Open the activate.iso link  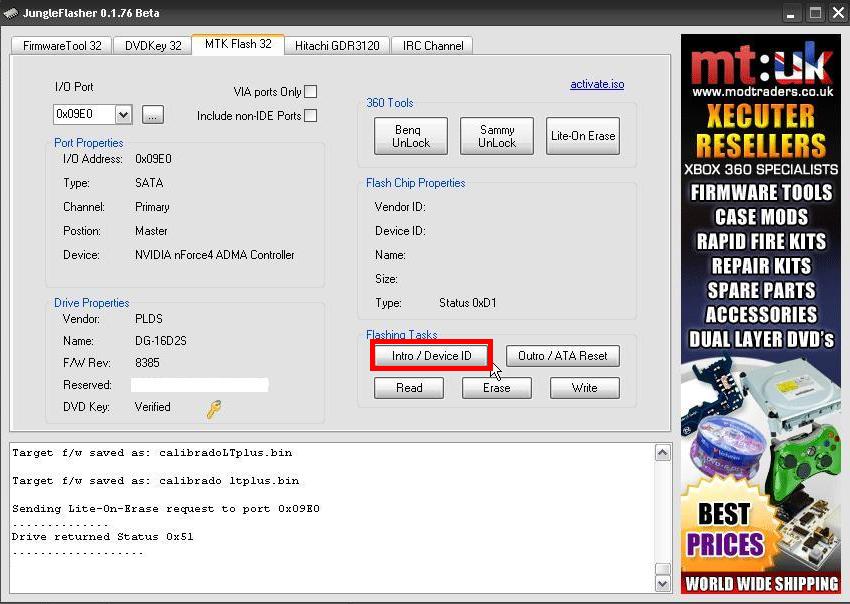597,85
